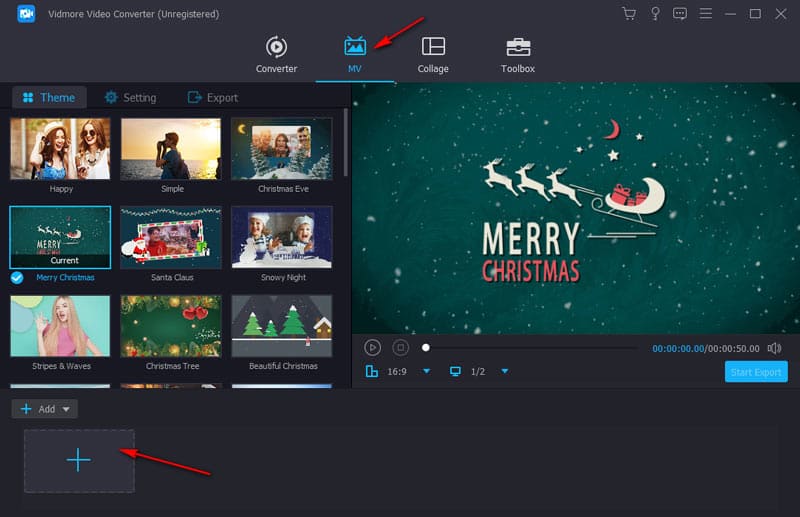800x517 pixels.
Task: Open the Setting tab in left panel
Action: [130, 97]
